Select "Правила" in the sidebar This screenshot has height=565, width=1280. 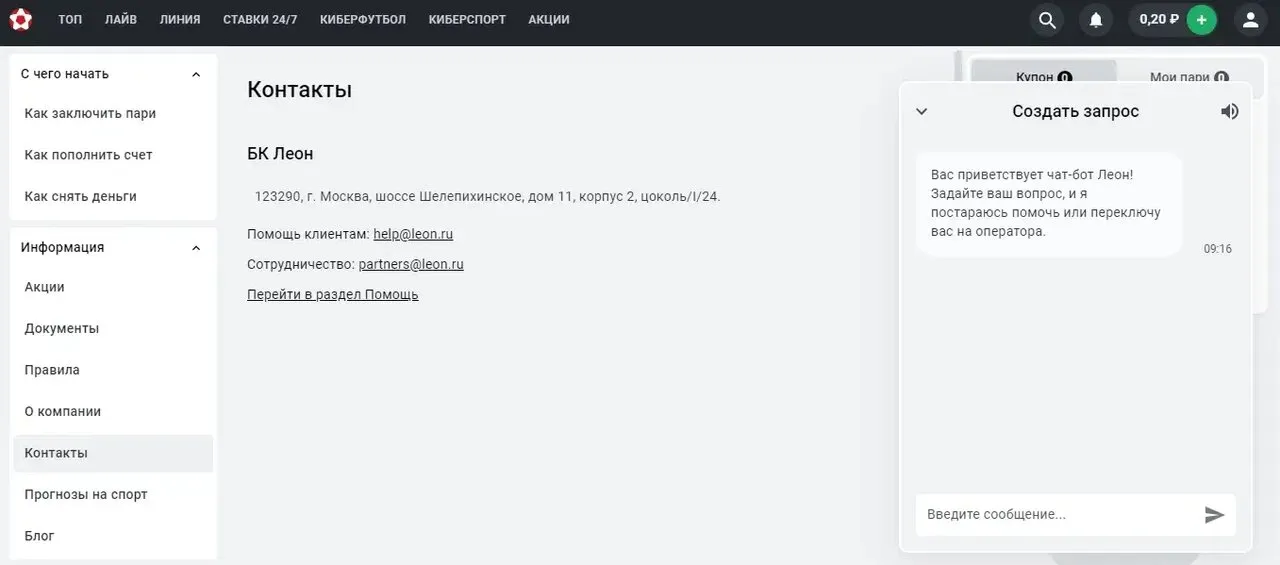(x=52, y=370)
